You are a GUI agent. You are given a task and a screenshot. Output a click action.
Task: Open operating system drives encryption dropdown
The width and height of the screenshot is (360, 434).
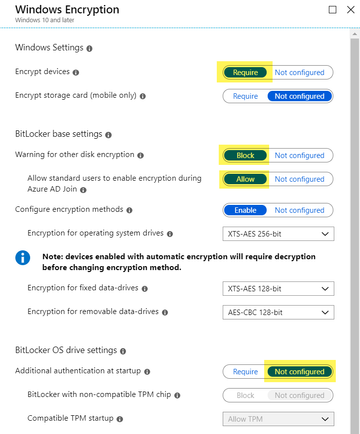tap(278, 234)
